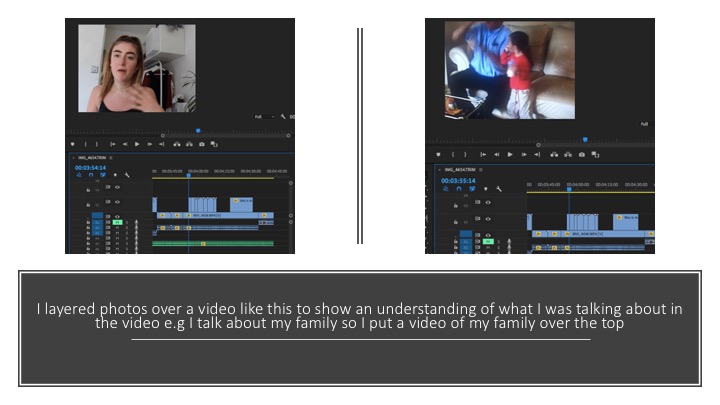Viewport: 720px width, 405px height.
Task: Click Add Marker icon below woman's preview
Action: coord(72,144)
